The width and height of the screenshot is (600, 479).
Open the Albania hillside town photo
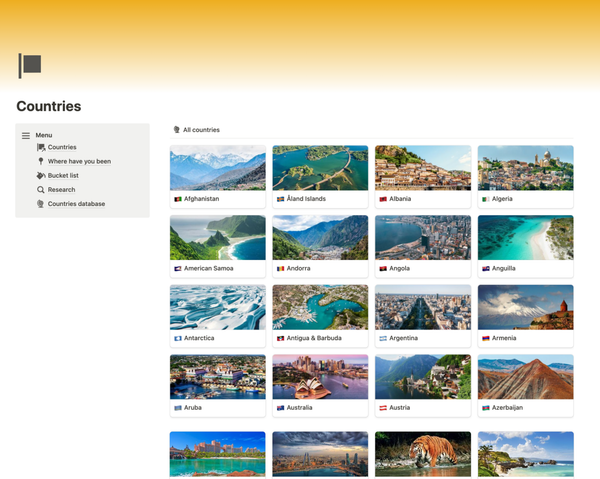[423, 168]
